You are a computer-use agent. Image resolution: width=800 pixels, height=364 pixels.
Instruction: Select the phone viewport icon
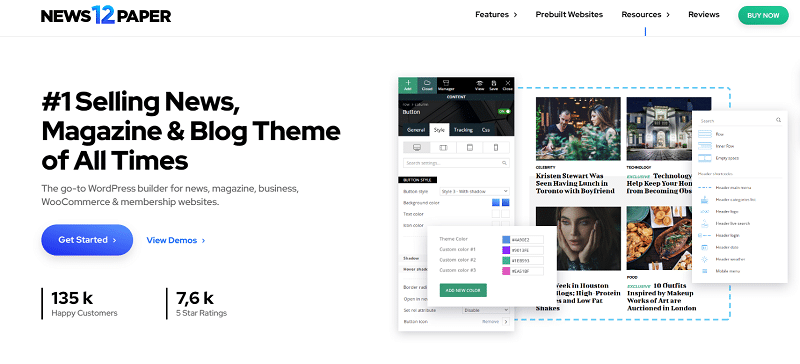pos(495,148)
